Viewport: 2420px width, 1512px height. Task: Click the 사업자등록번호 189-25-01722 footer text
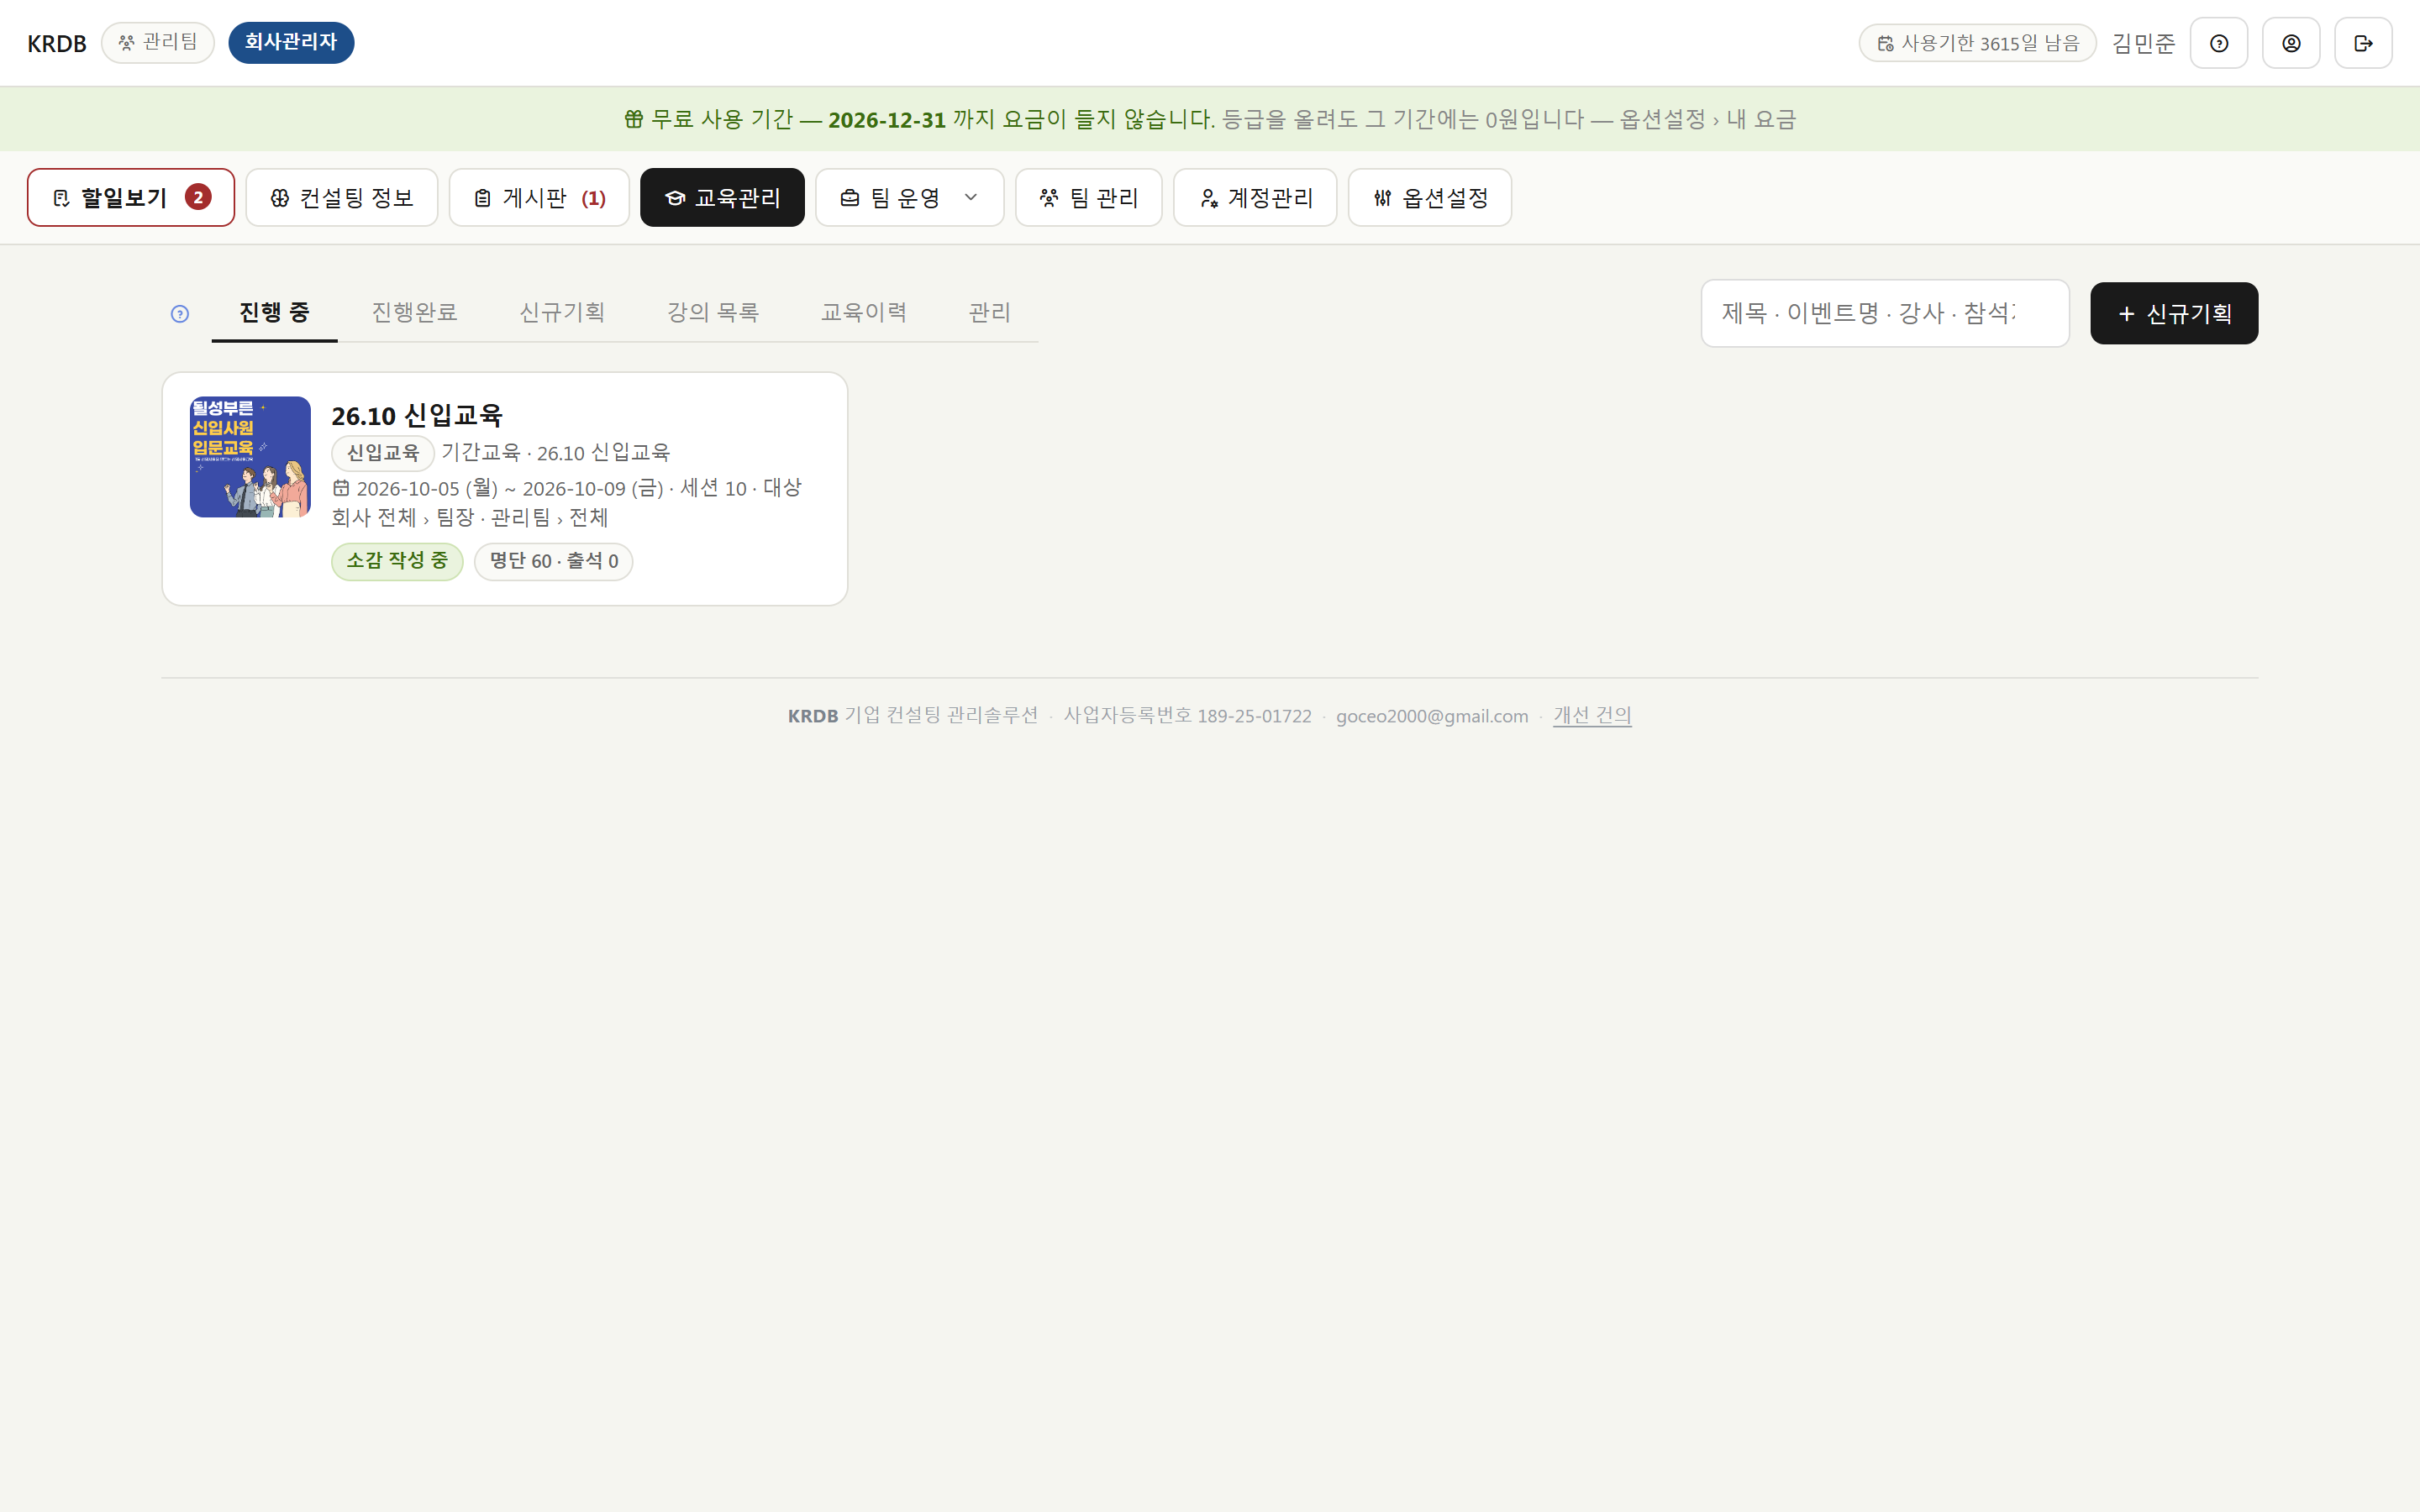point(1187,716)
